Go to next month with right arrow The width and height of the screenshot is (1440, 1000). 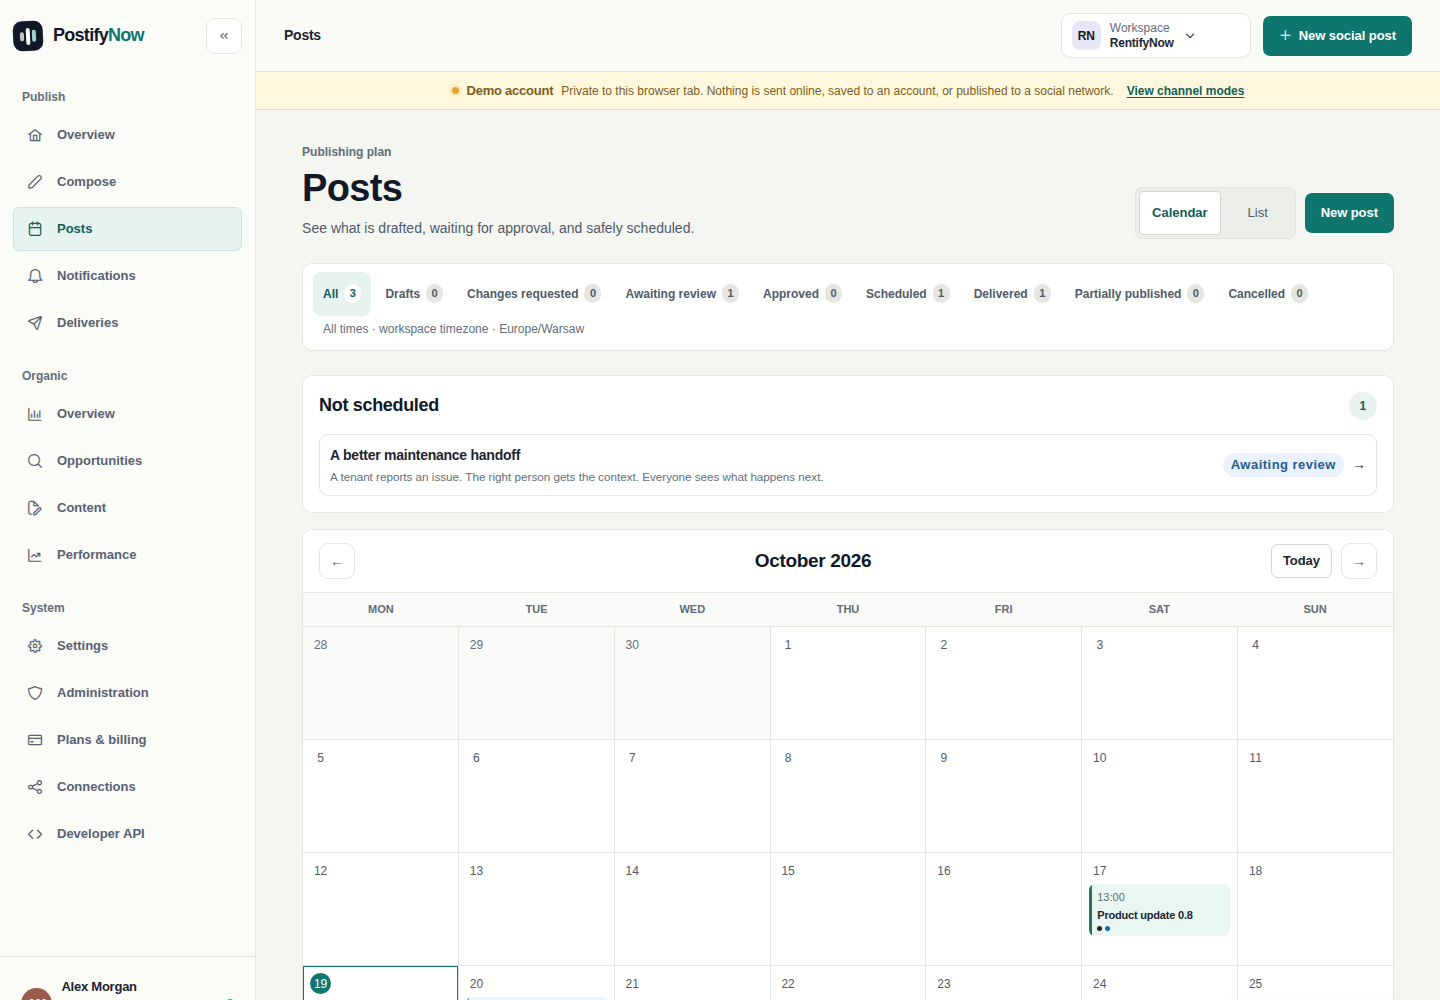pyautogui.click(x=1359, y=561)
